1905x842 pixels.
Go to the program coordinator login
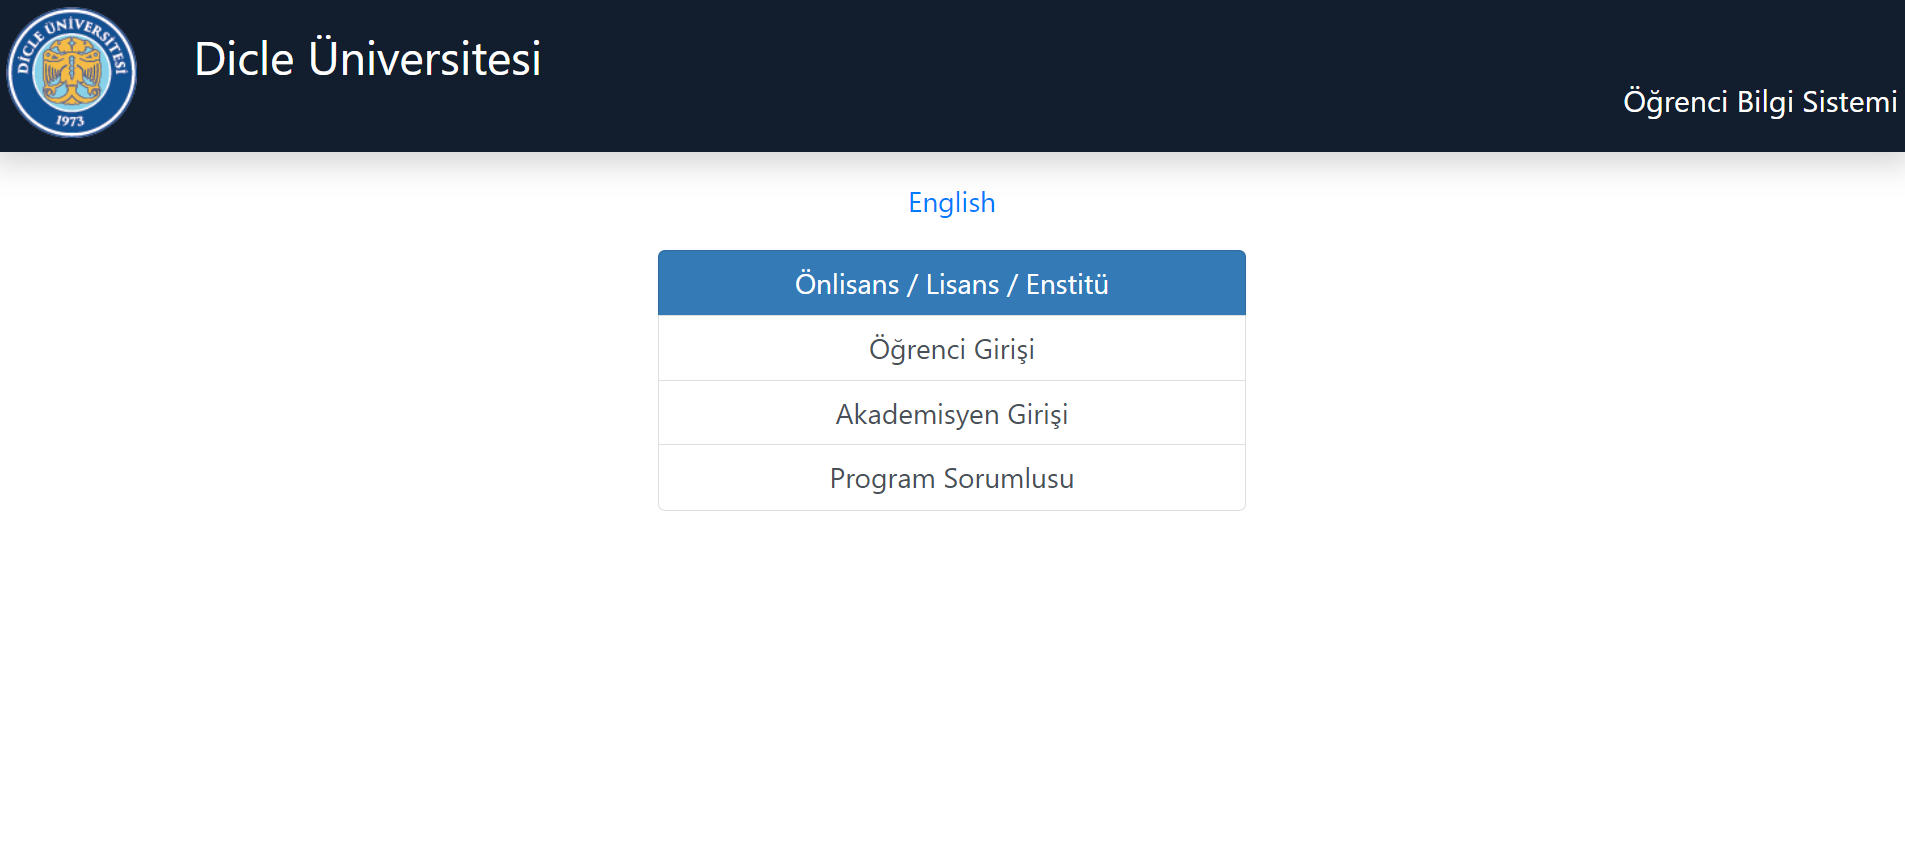tap(951, 479)
